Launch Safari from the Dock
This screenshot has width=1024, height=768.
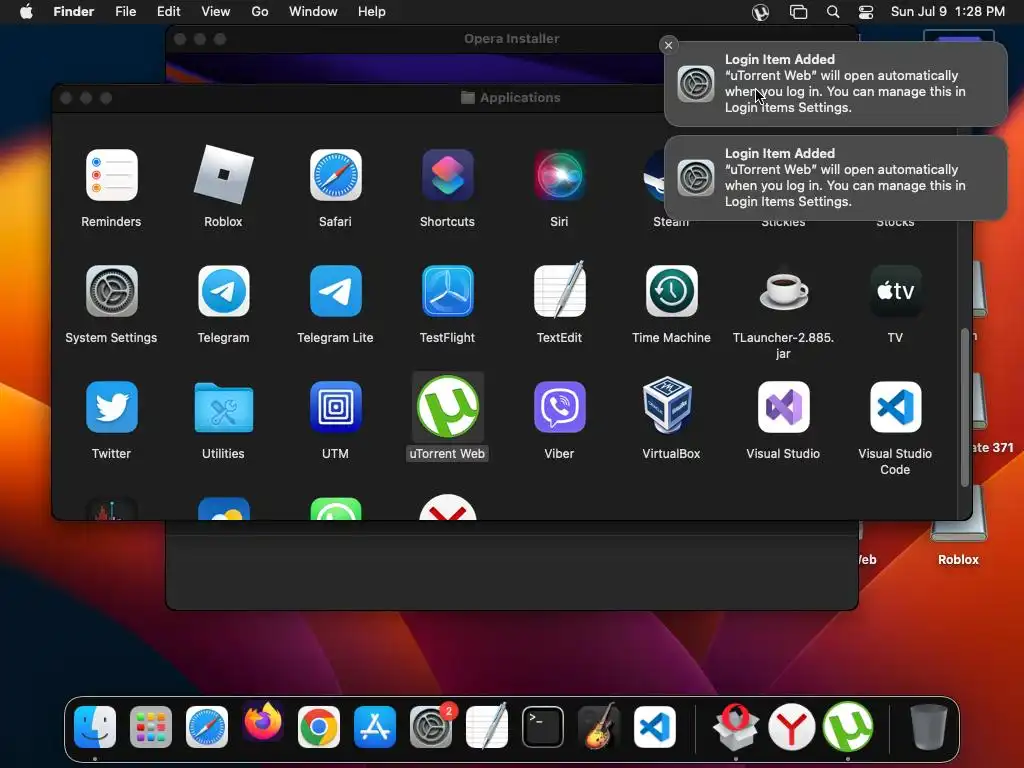pyautogui.click(x=207, y=727)
